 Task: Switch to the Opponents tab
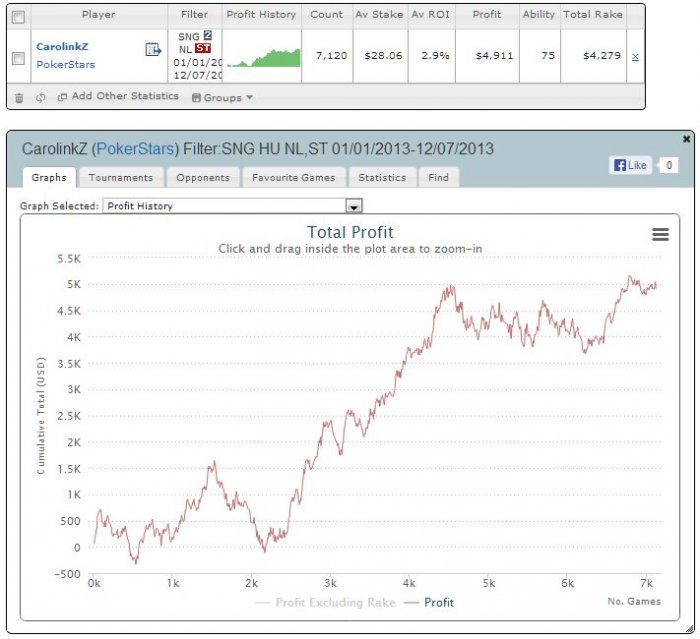click(203, 177)
